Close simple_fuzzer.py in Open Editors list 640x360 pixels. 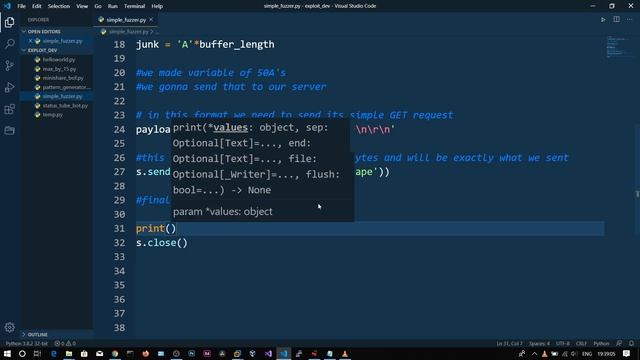tap(31, 41)
